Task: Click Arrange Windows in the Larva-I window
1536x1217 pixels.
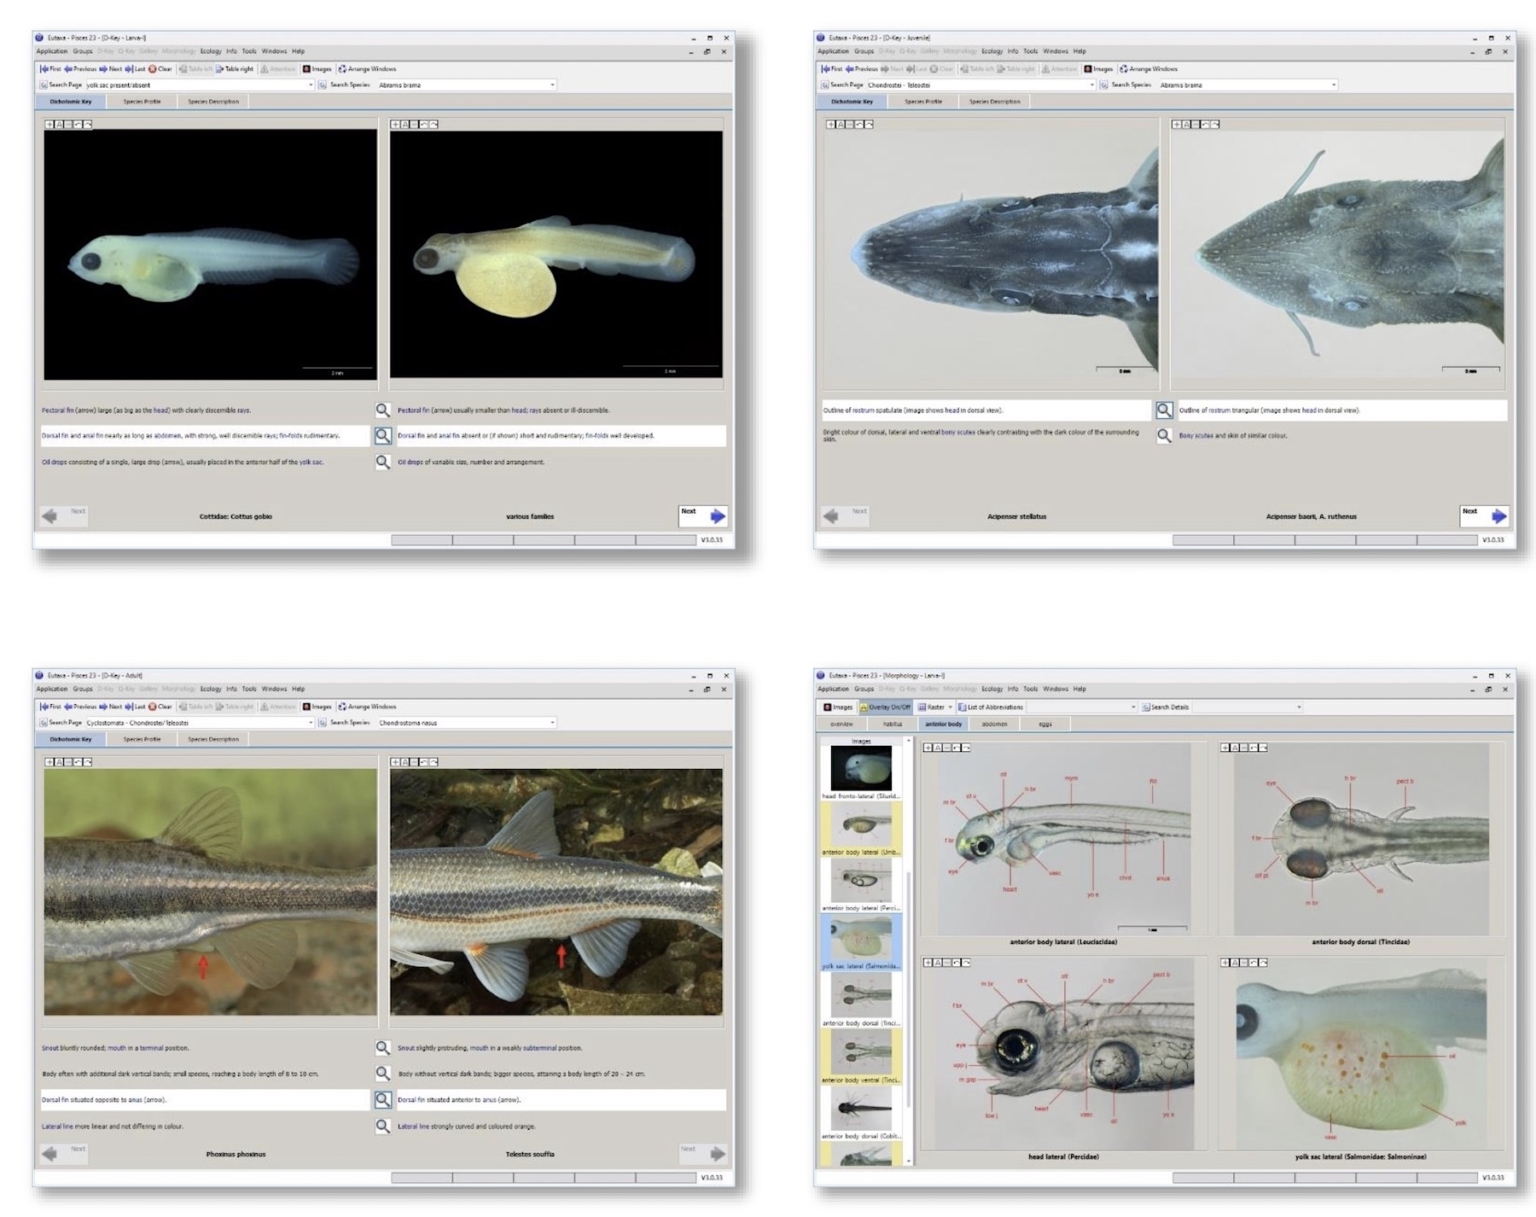Action: [x=367, y=69]
